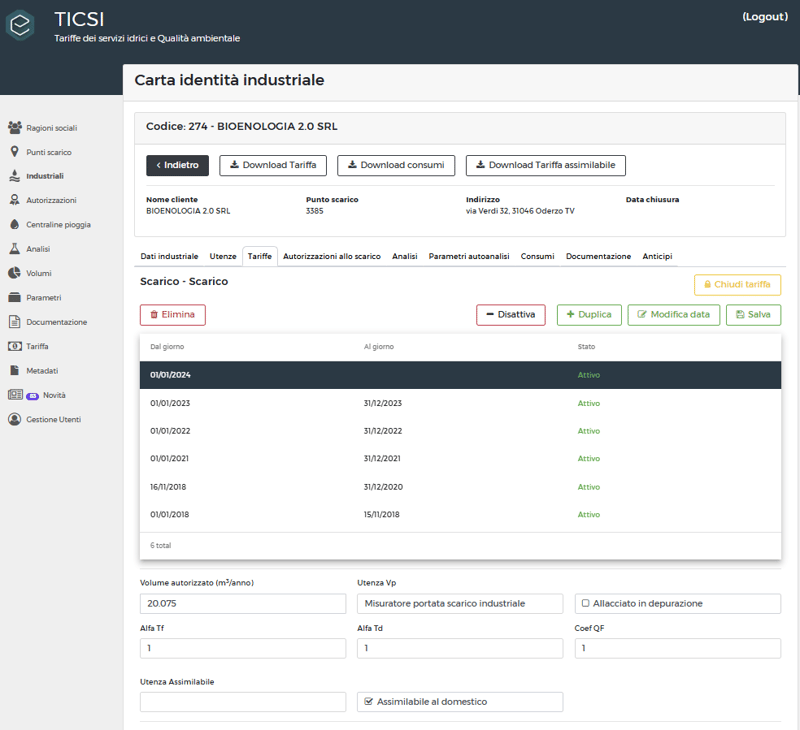Select the 01/01/2022 tariff row
Viewport: 800px width, 730px height.
[460, 431]
